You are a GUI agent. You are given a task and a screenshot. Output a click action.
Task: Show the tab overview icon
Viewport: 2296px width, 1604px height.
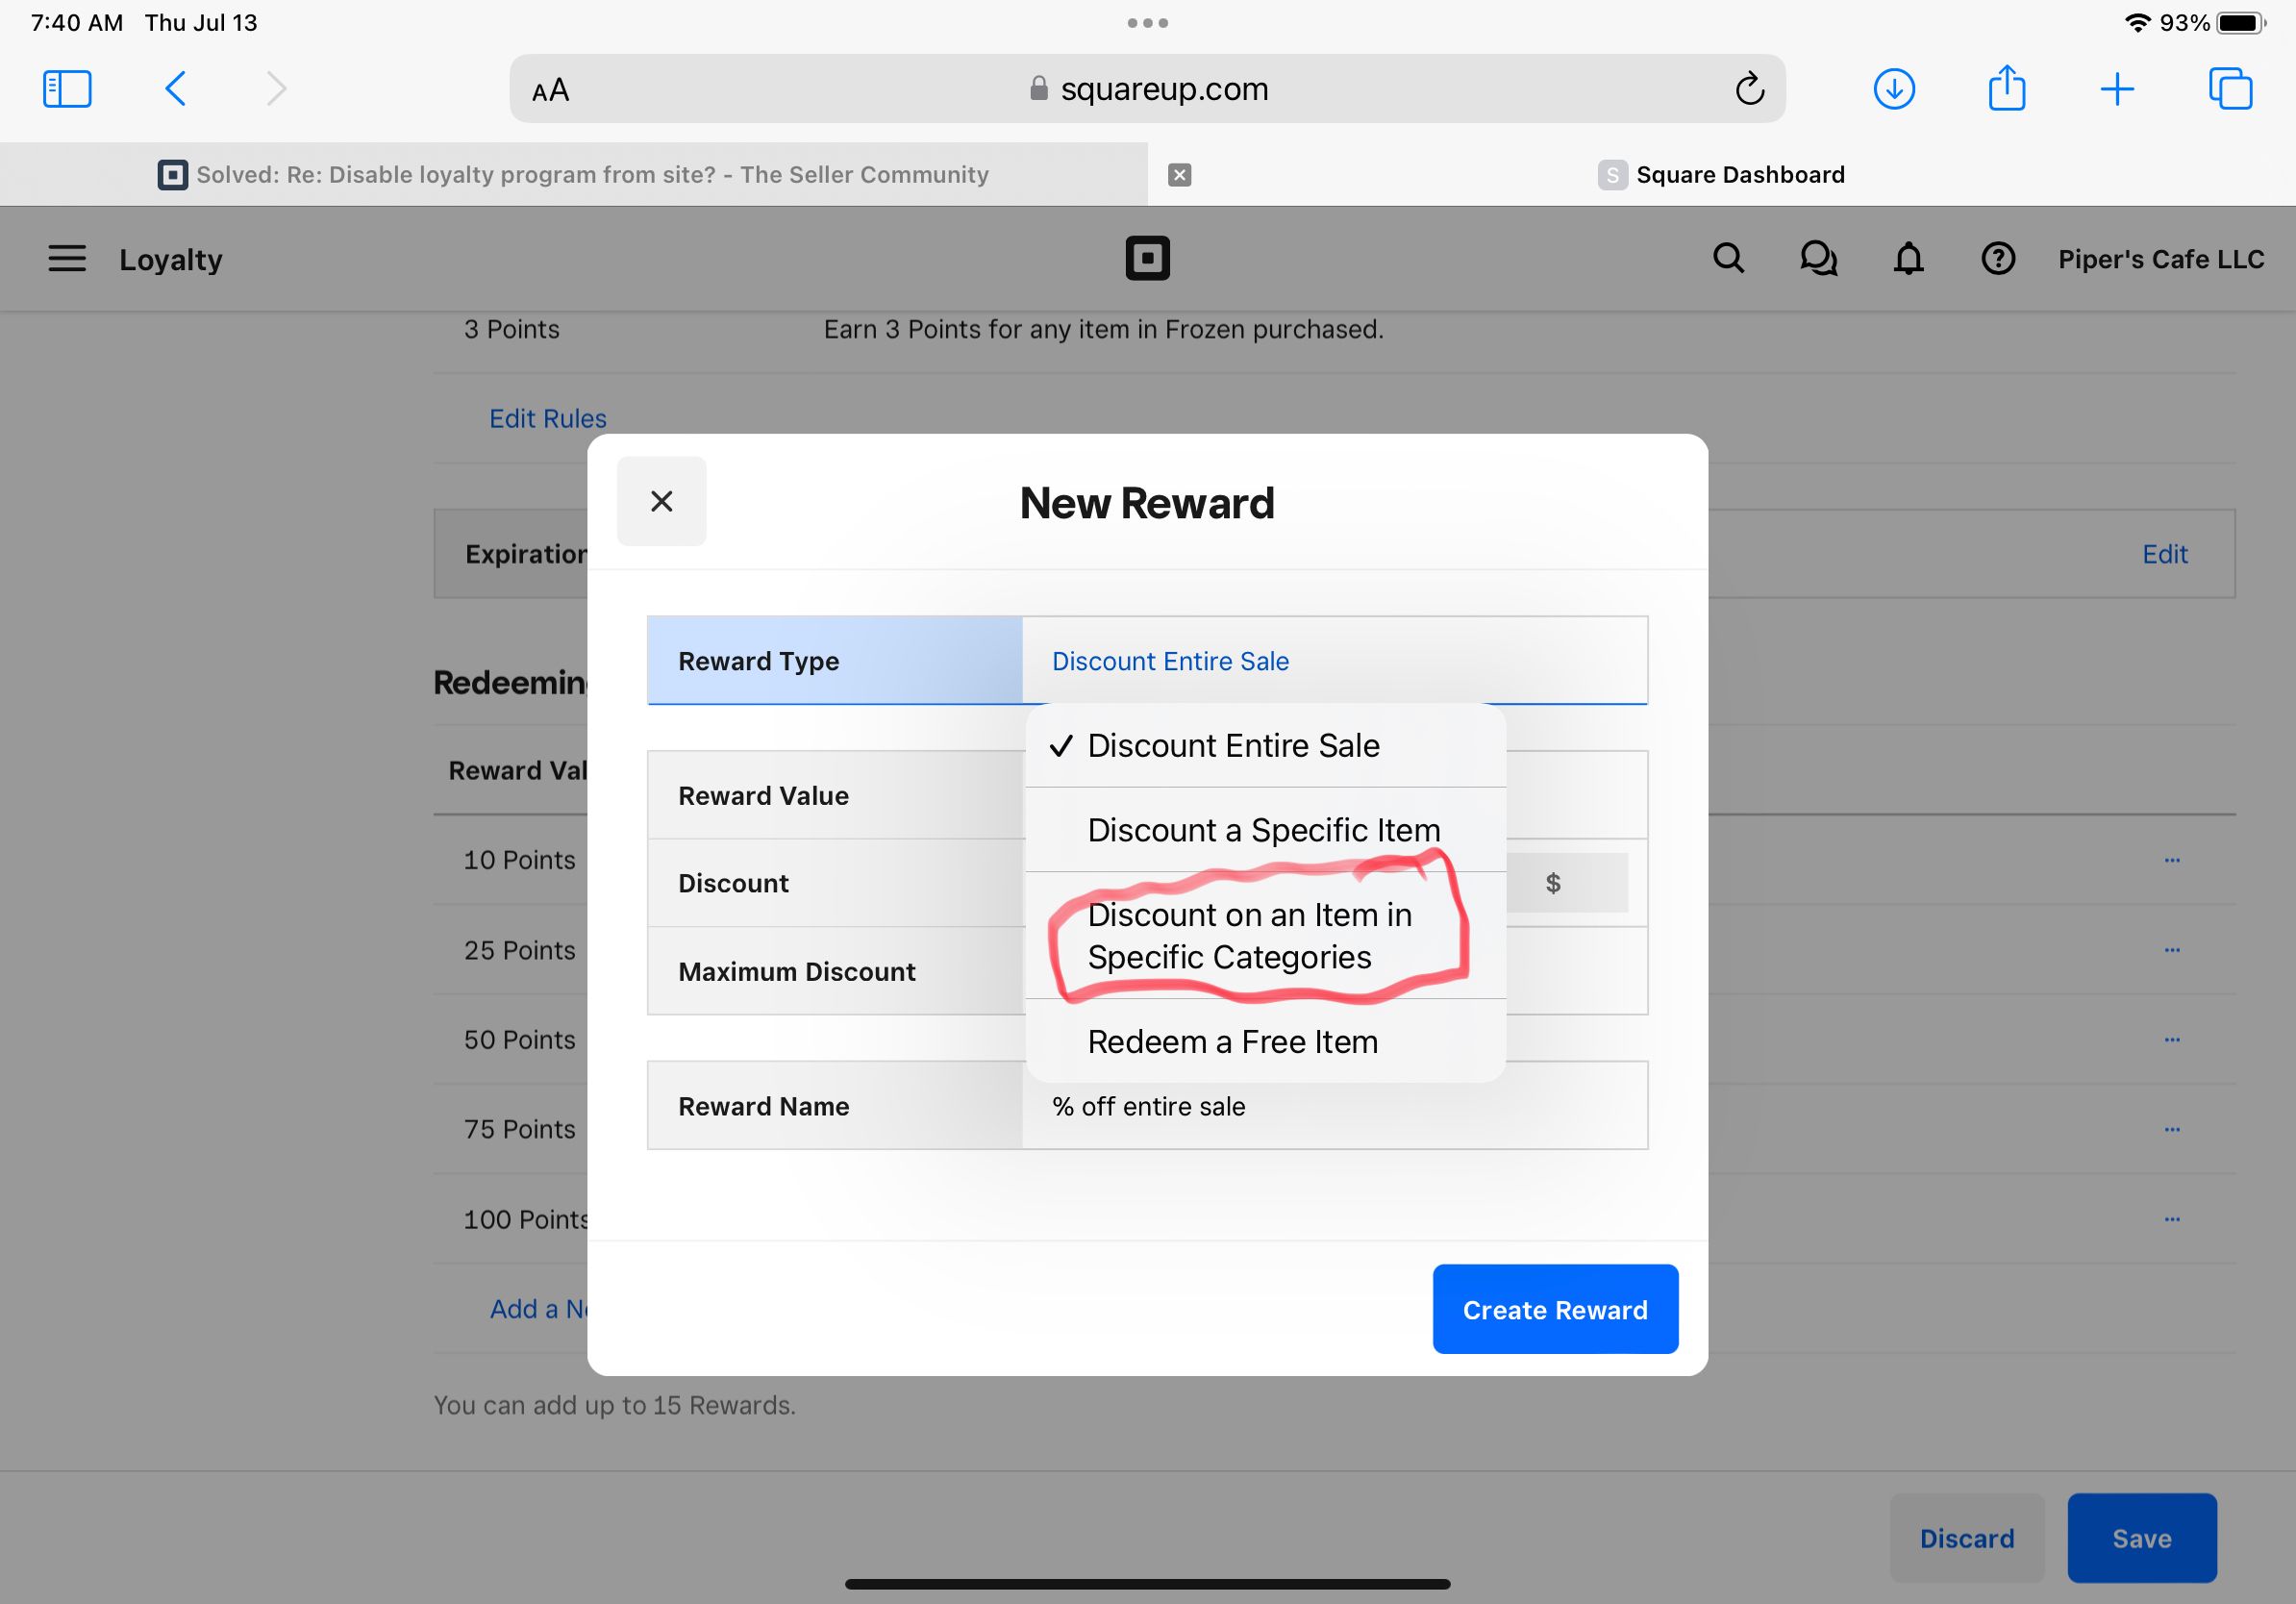pos(2230,89)
